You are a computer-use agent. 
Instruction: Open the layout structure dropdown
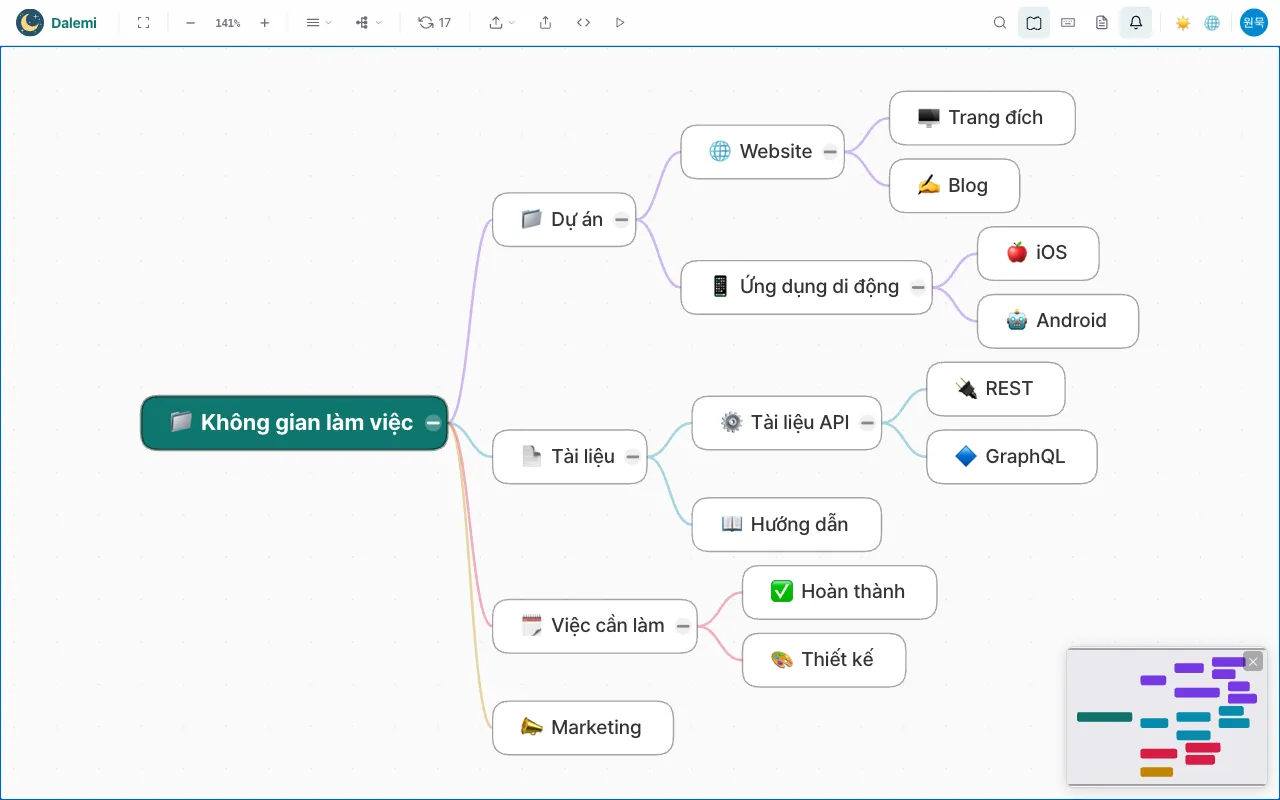[368, 22]
